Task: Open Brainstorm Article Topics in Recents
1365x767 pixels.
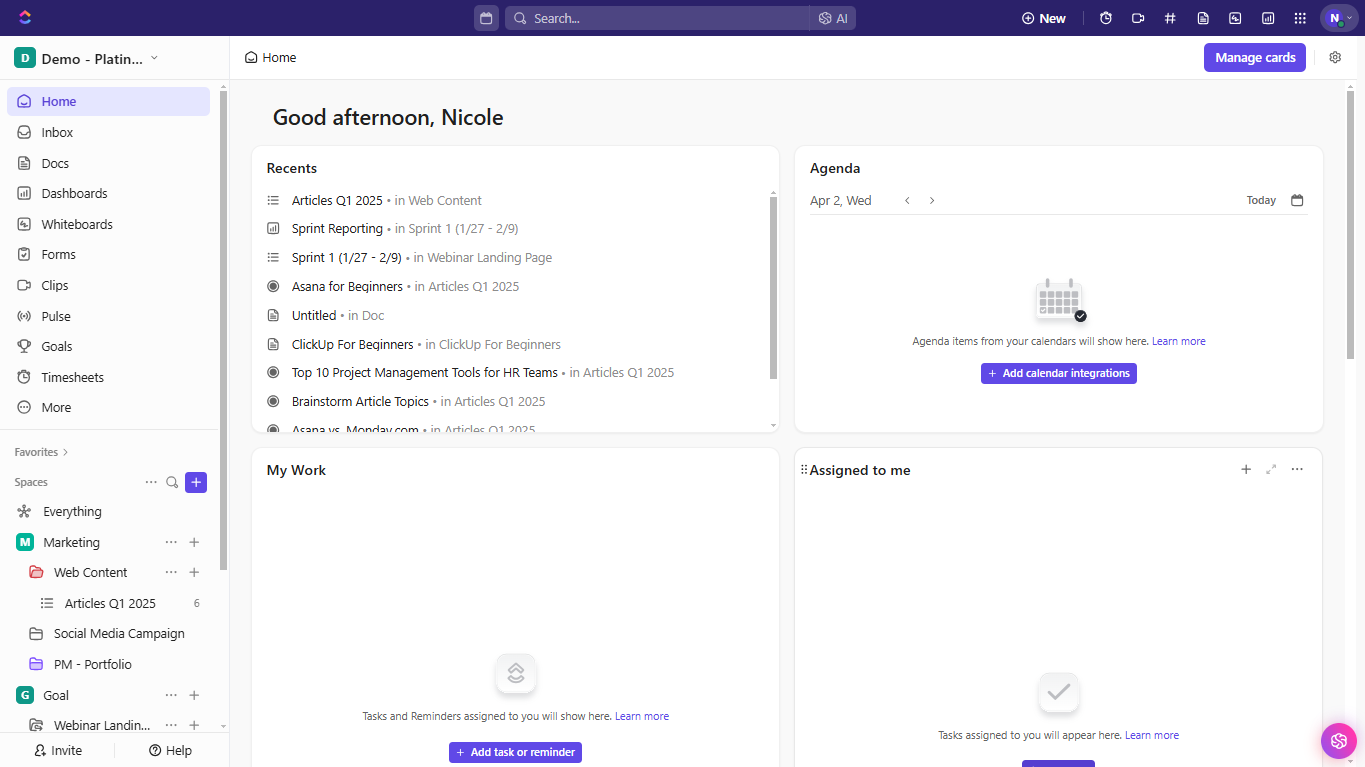Action: [x=360, y=401]
